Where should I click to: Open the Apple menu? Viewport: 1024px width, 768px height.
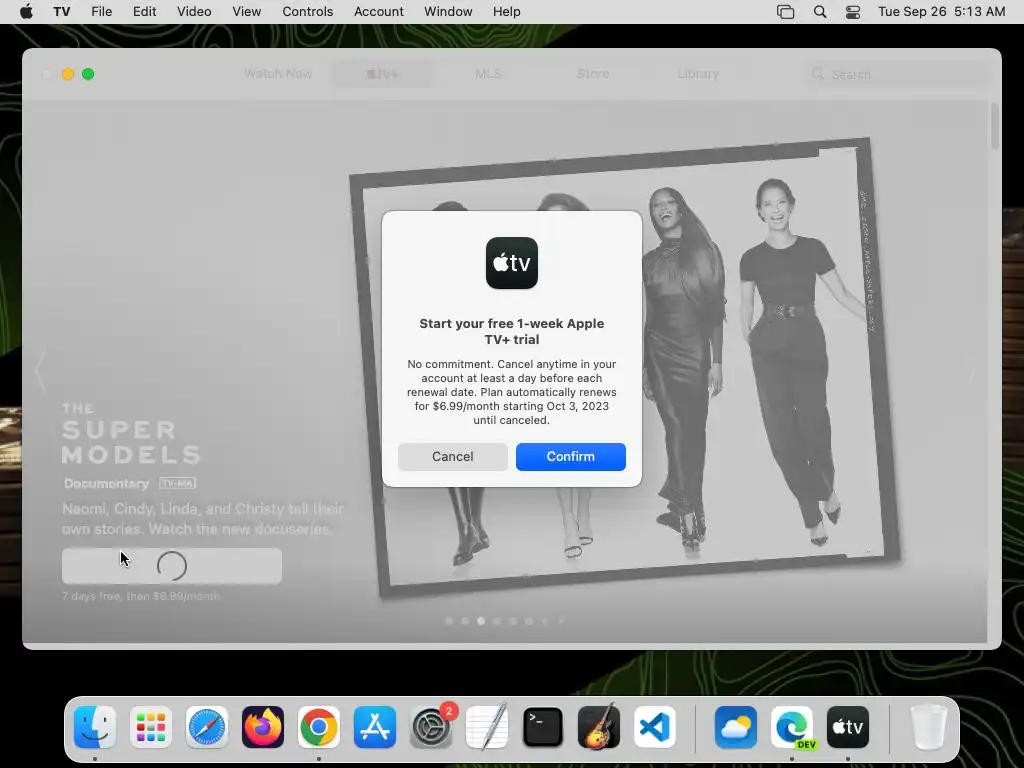26,11
